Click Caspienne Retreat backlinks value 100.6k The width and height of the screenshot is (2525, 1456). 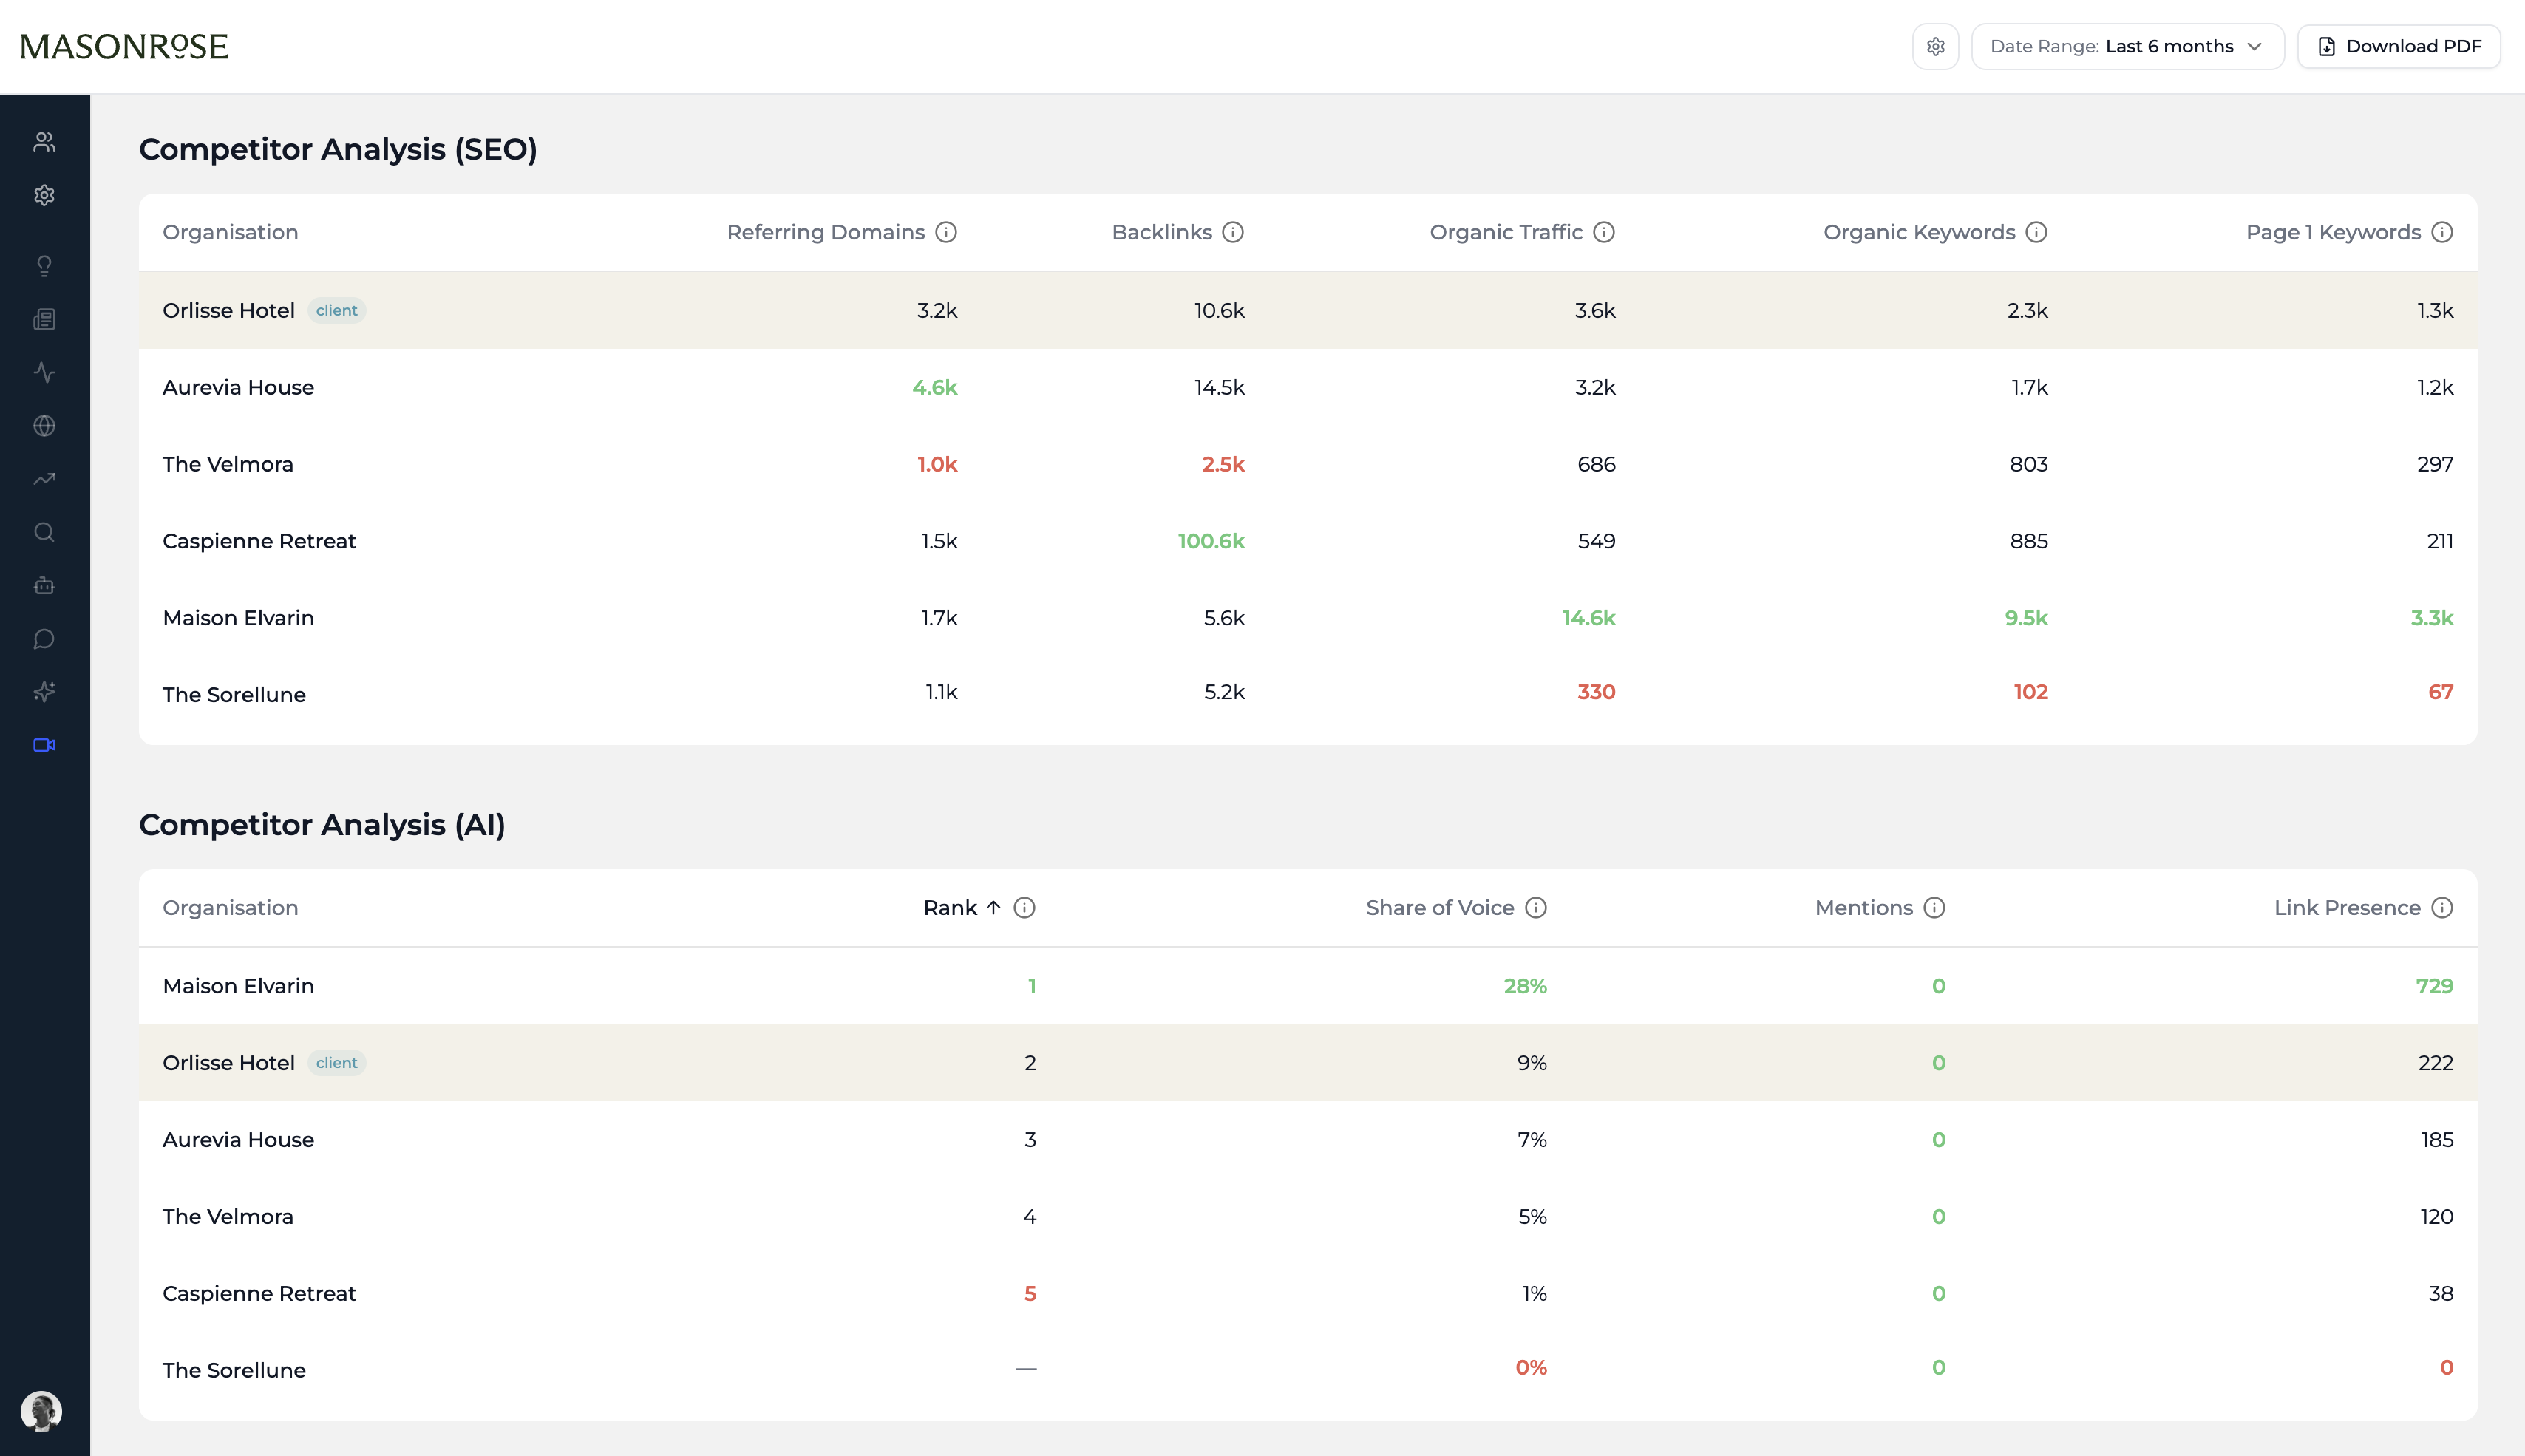[x=1210, y=541]
